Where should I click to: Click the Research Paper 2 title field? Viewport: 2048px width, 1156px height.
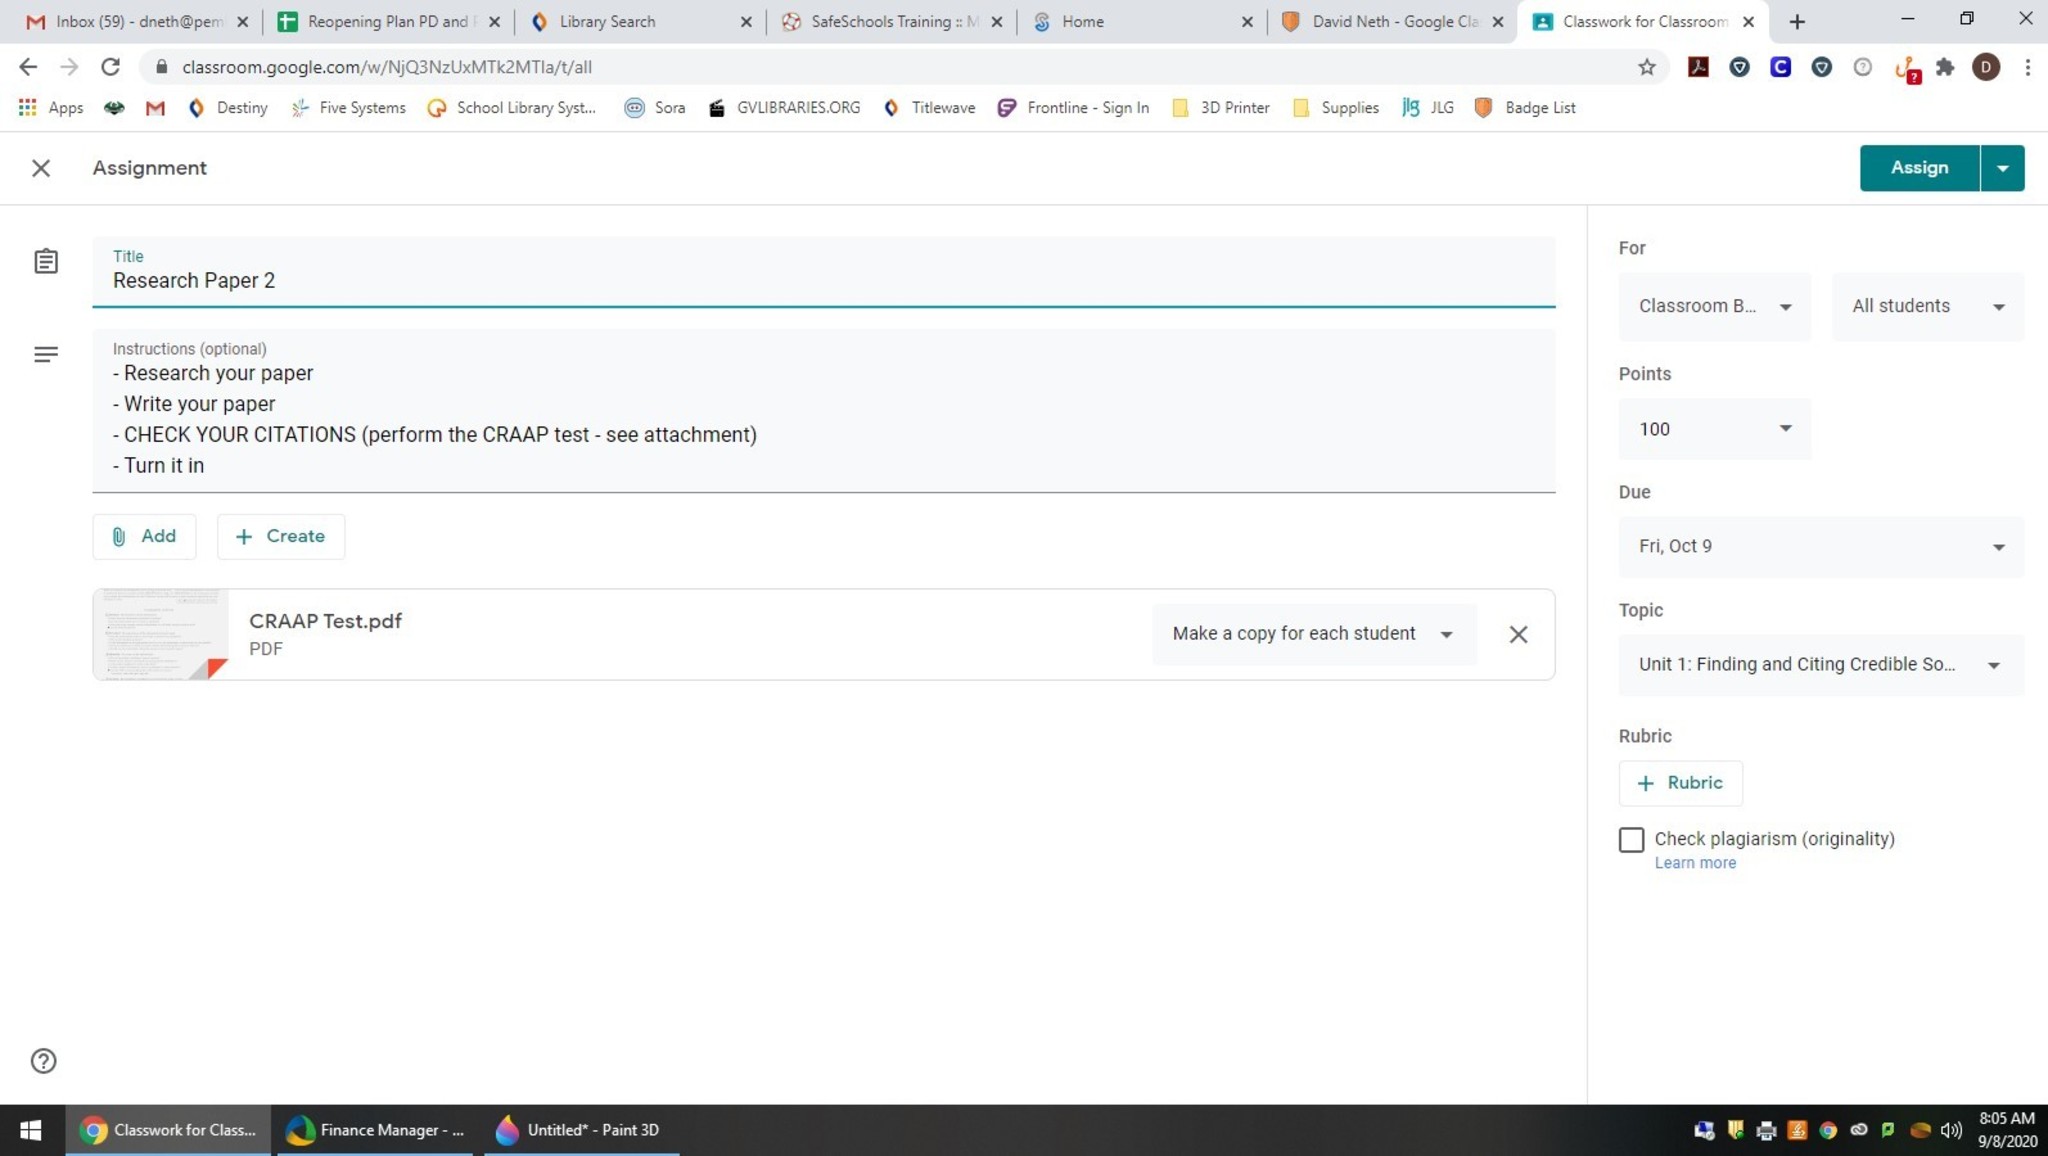click(x=822, y=281)
